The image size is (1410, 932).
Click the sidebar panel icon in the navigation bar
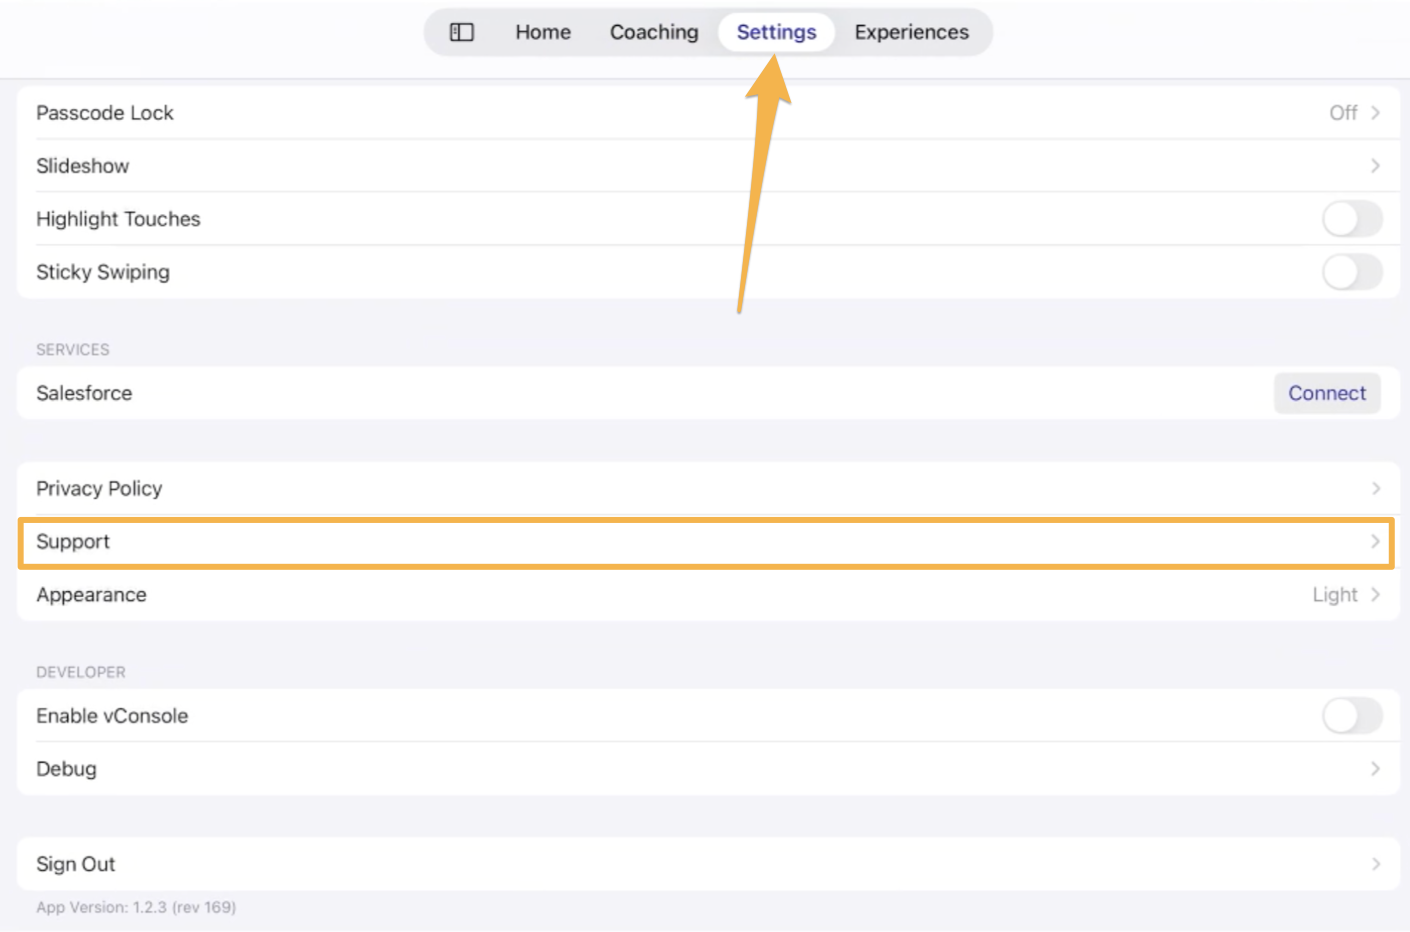[x=461, y=31]
